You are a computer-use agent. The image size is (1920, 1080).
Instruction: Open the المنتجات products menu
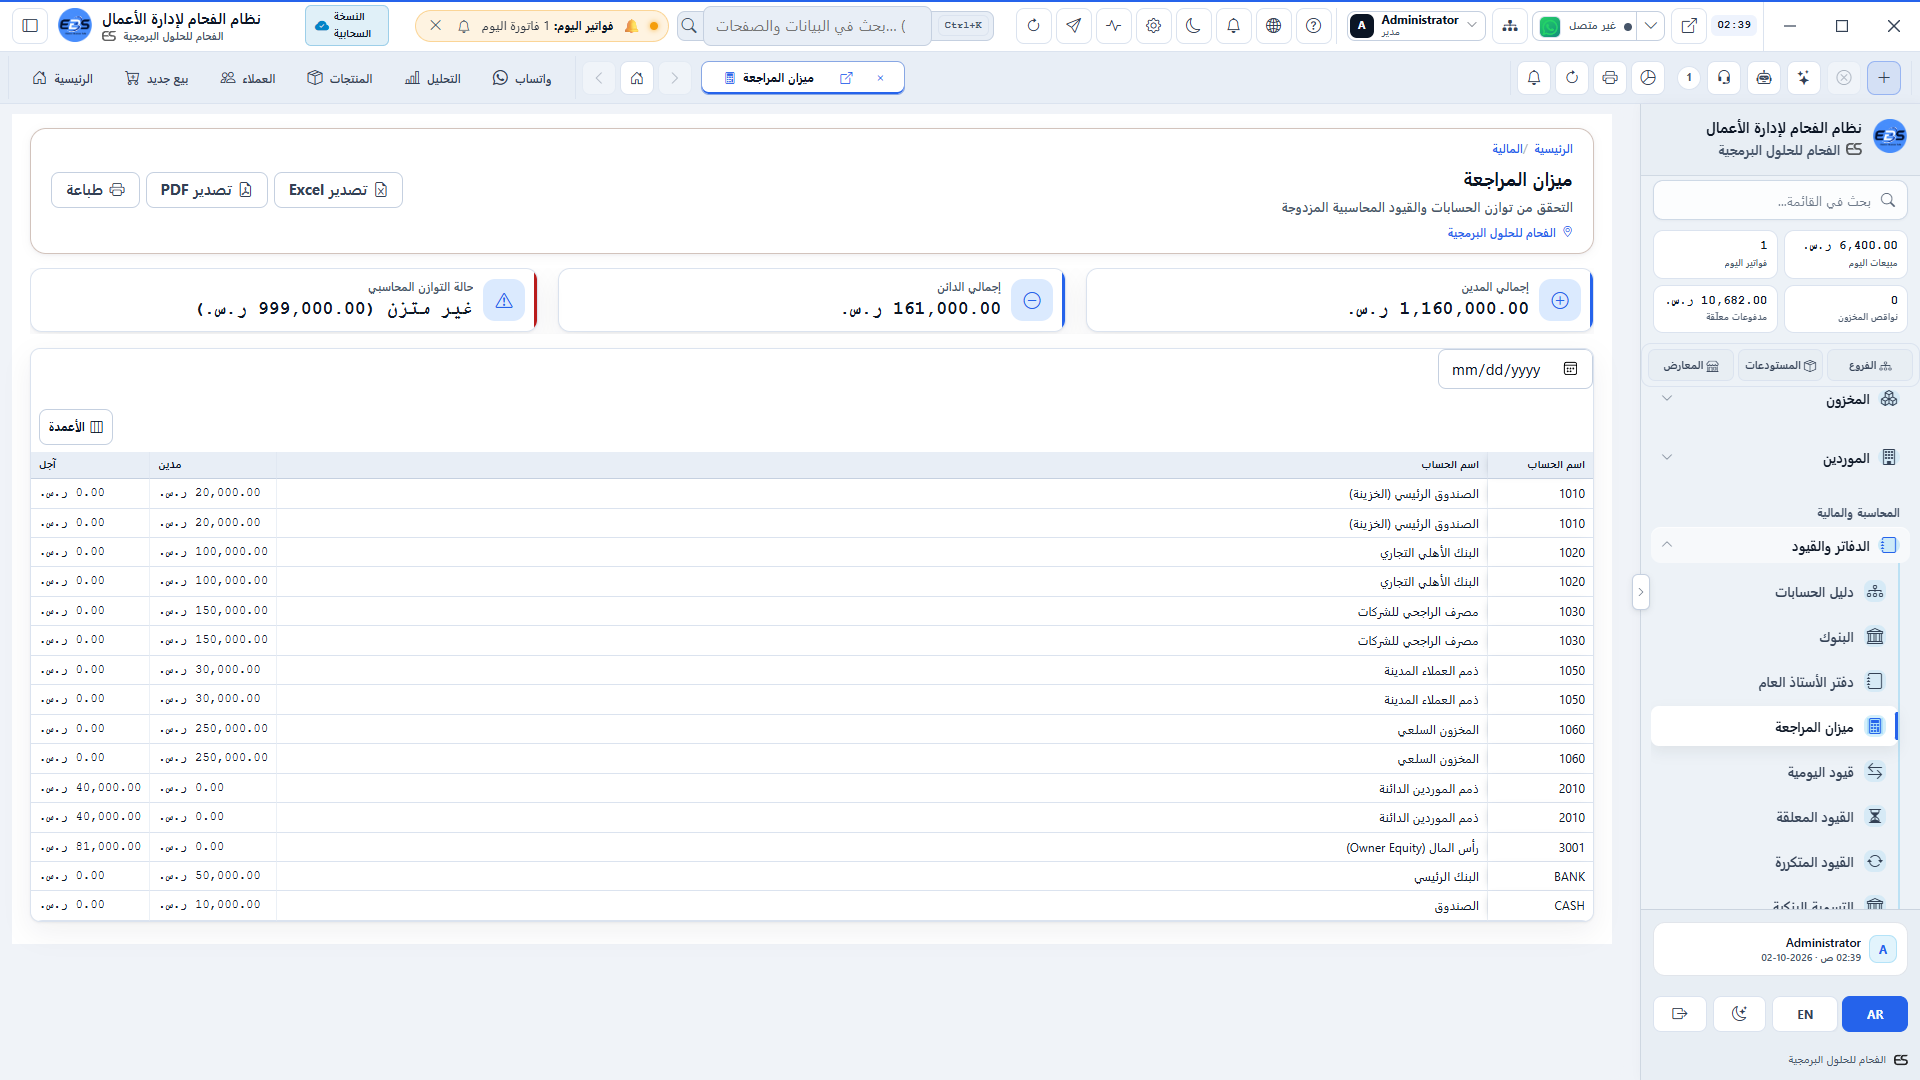coord(340,78)
